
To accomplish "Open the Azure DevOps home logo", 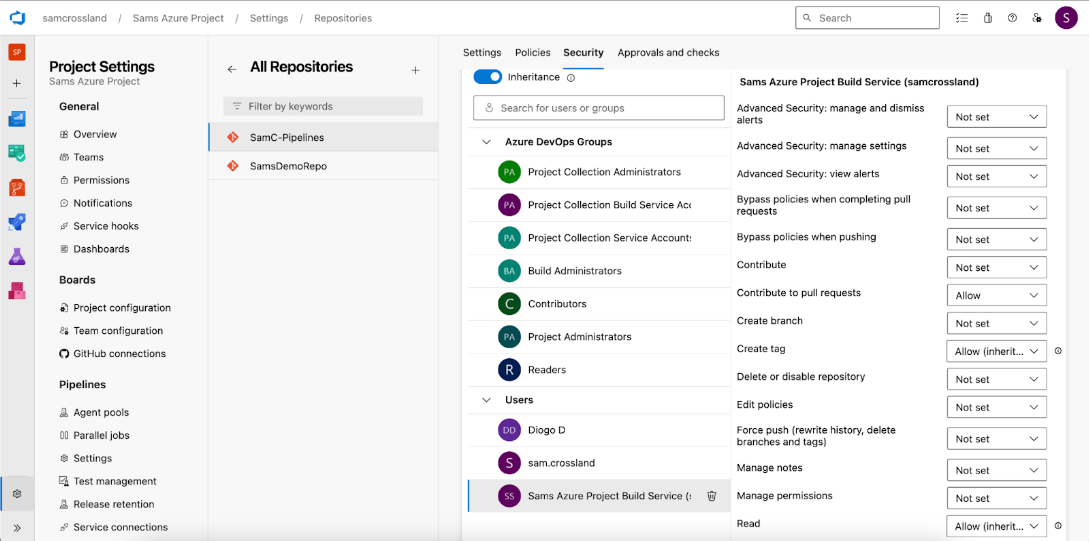I will (17, 18).
